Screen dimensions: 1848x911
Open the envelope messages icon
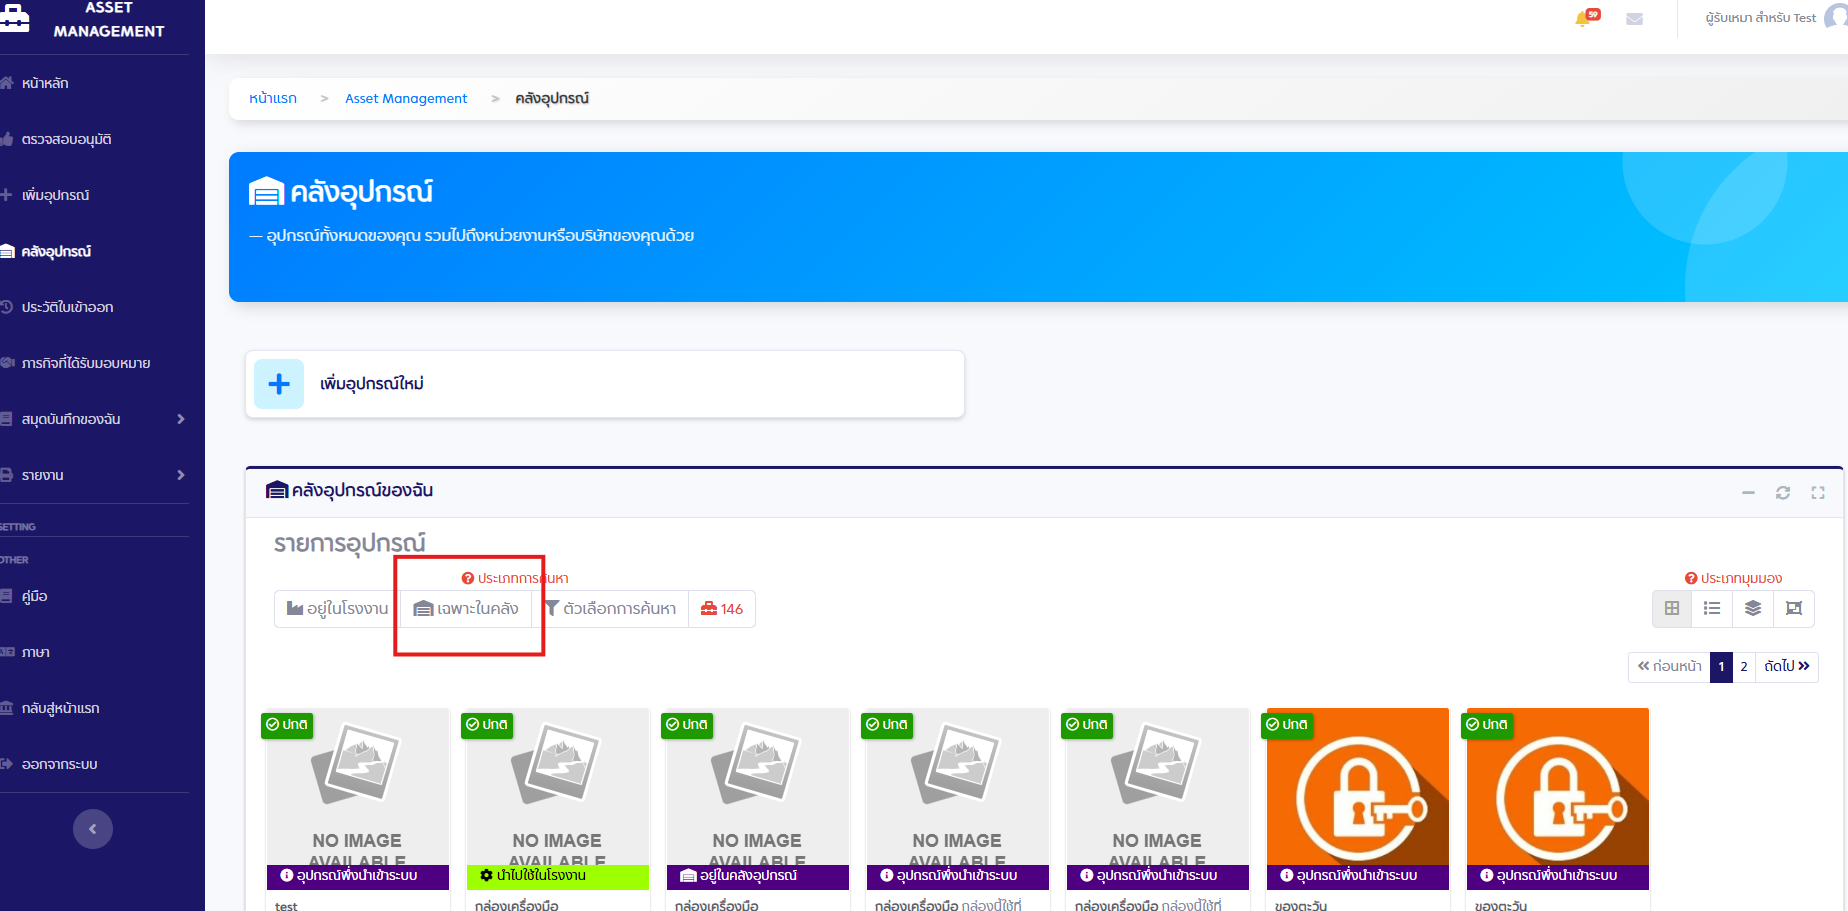click(1634, 19)
